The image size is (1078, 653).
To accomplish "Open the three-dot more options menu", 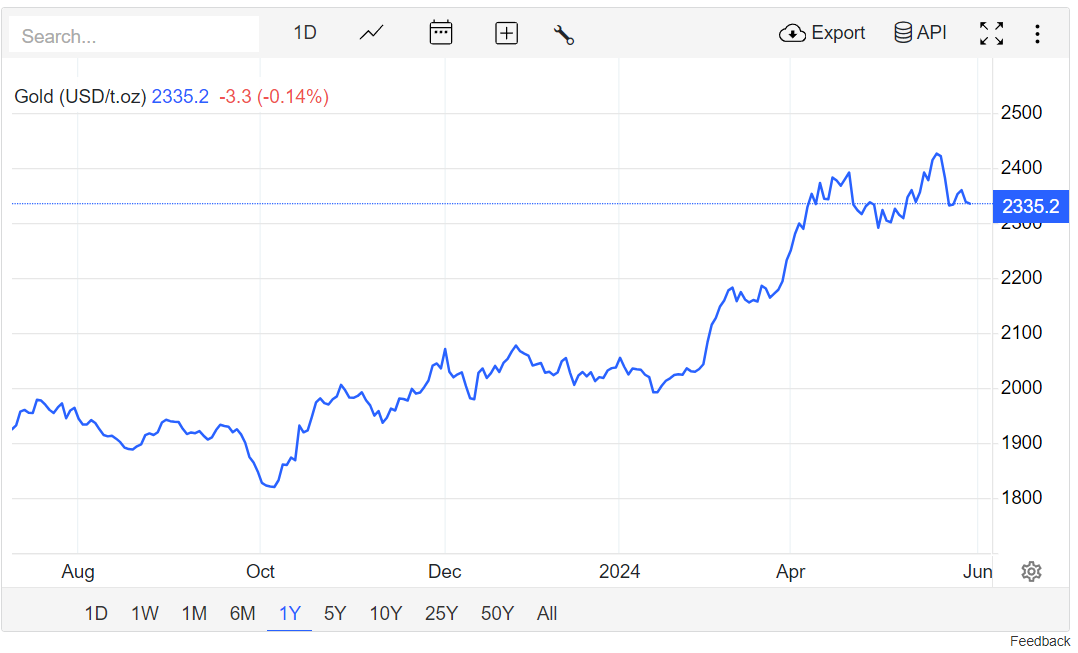I will pos(1037,34).
